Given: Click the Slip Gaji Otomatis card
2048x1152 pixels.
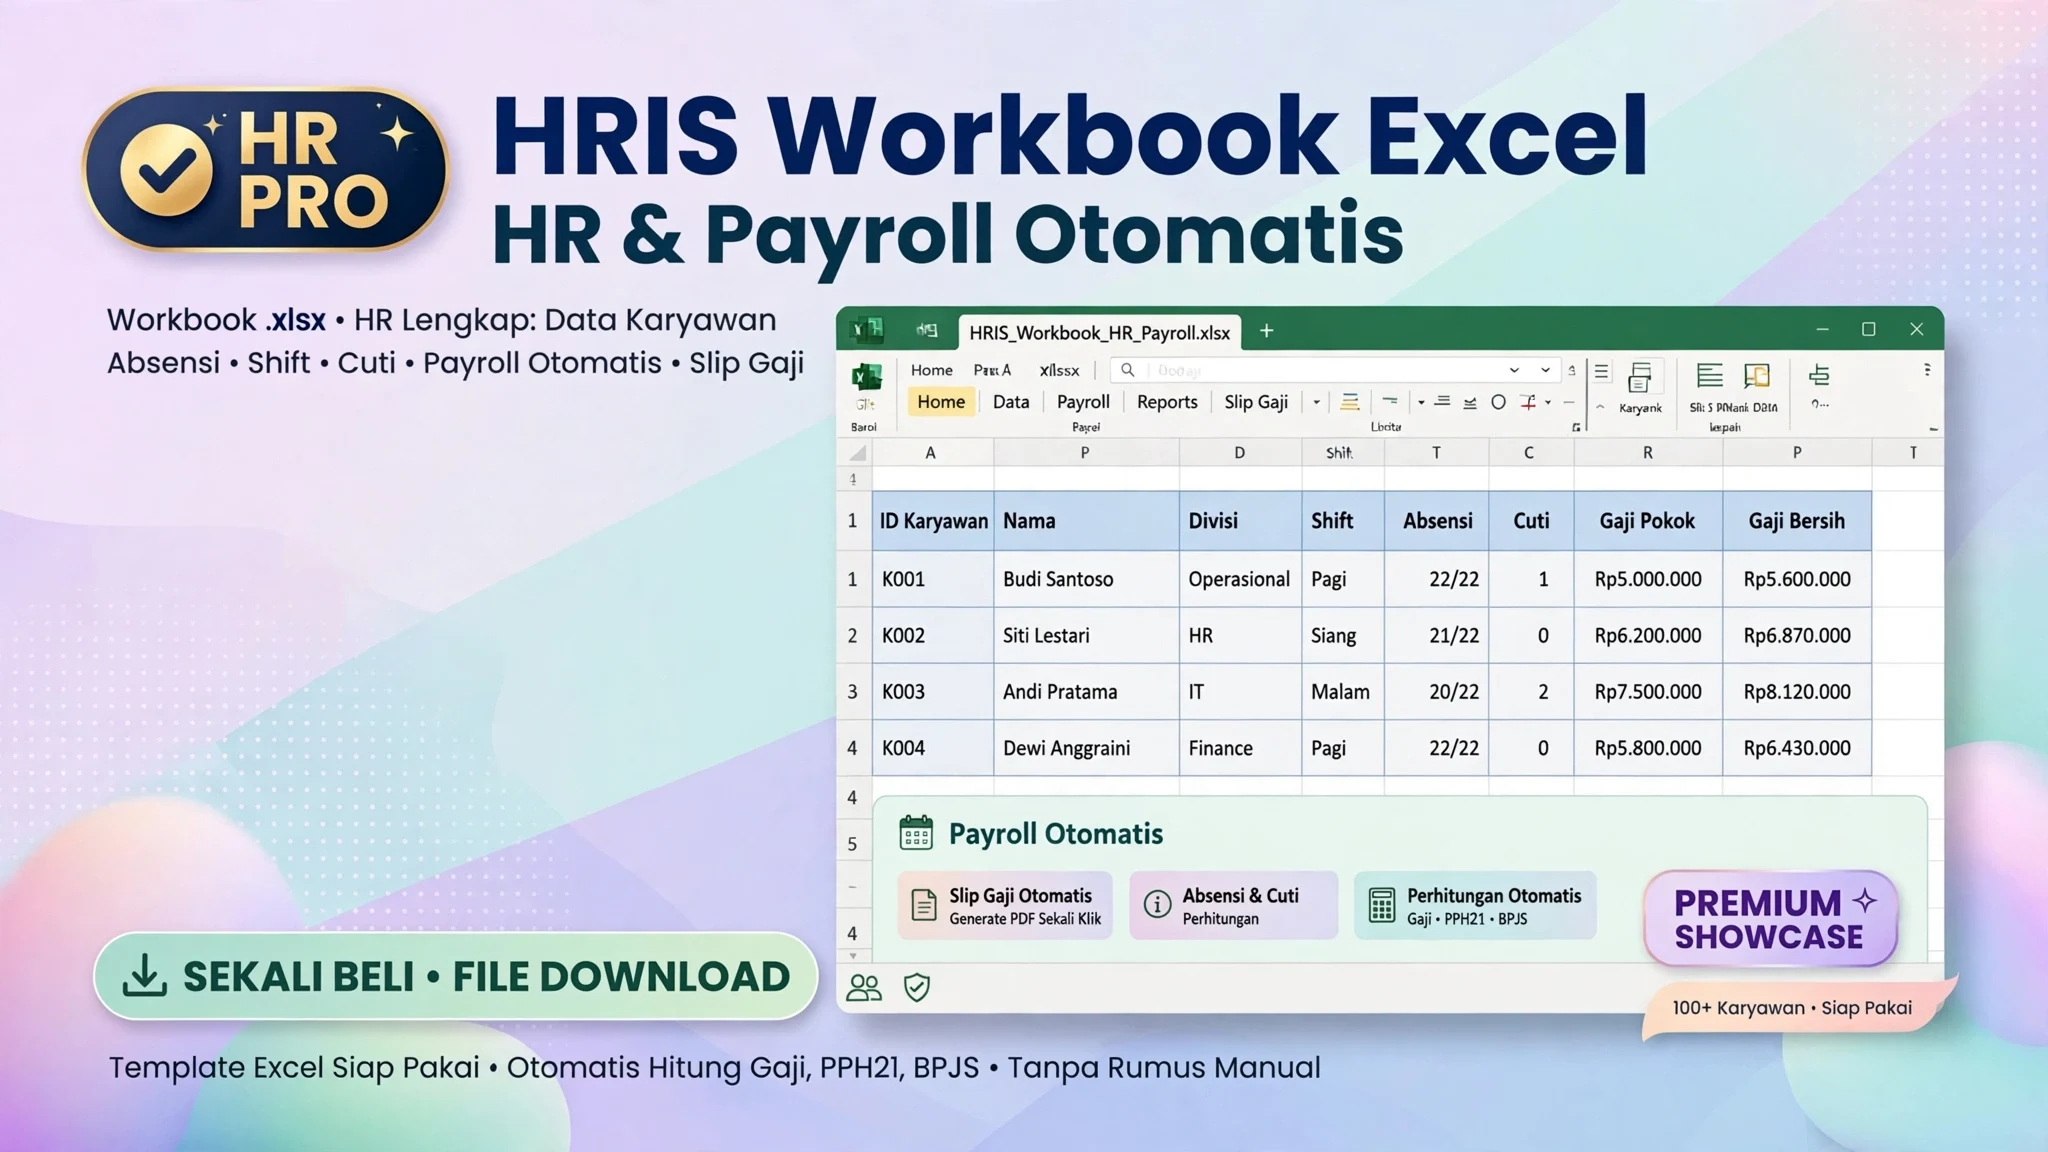Looking at the screenshot, I should pyautogui.click(x=1005, y=905).
